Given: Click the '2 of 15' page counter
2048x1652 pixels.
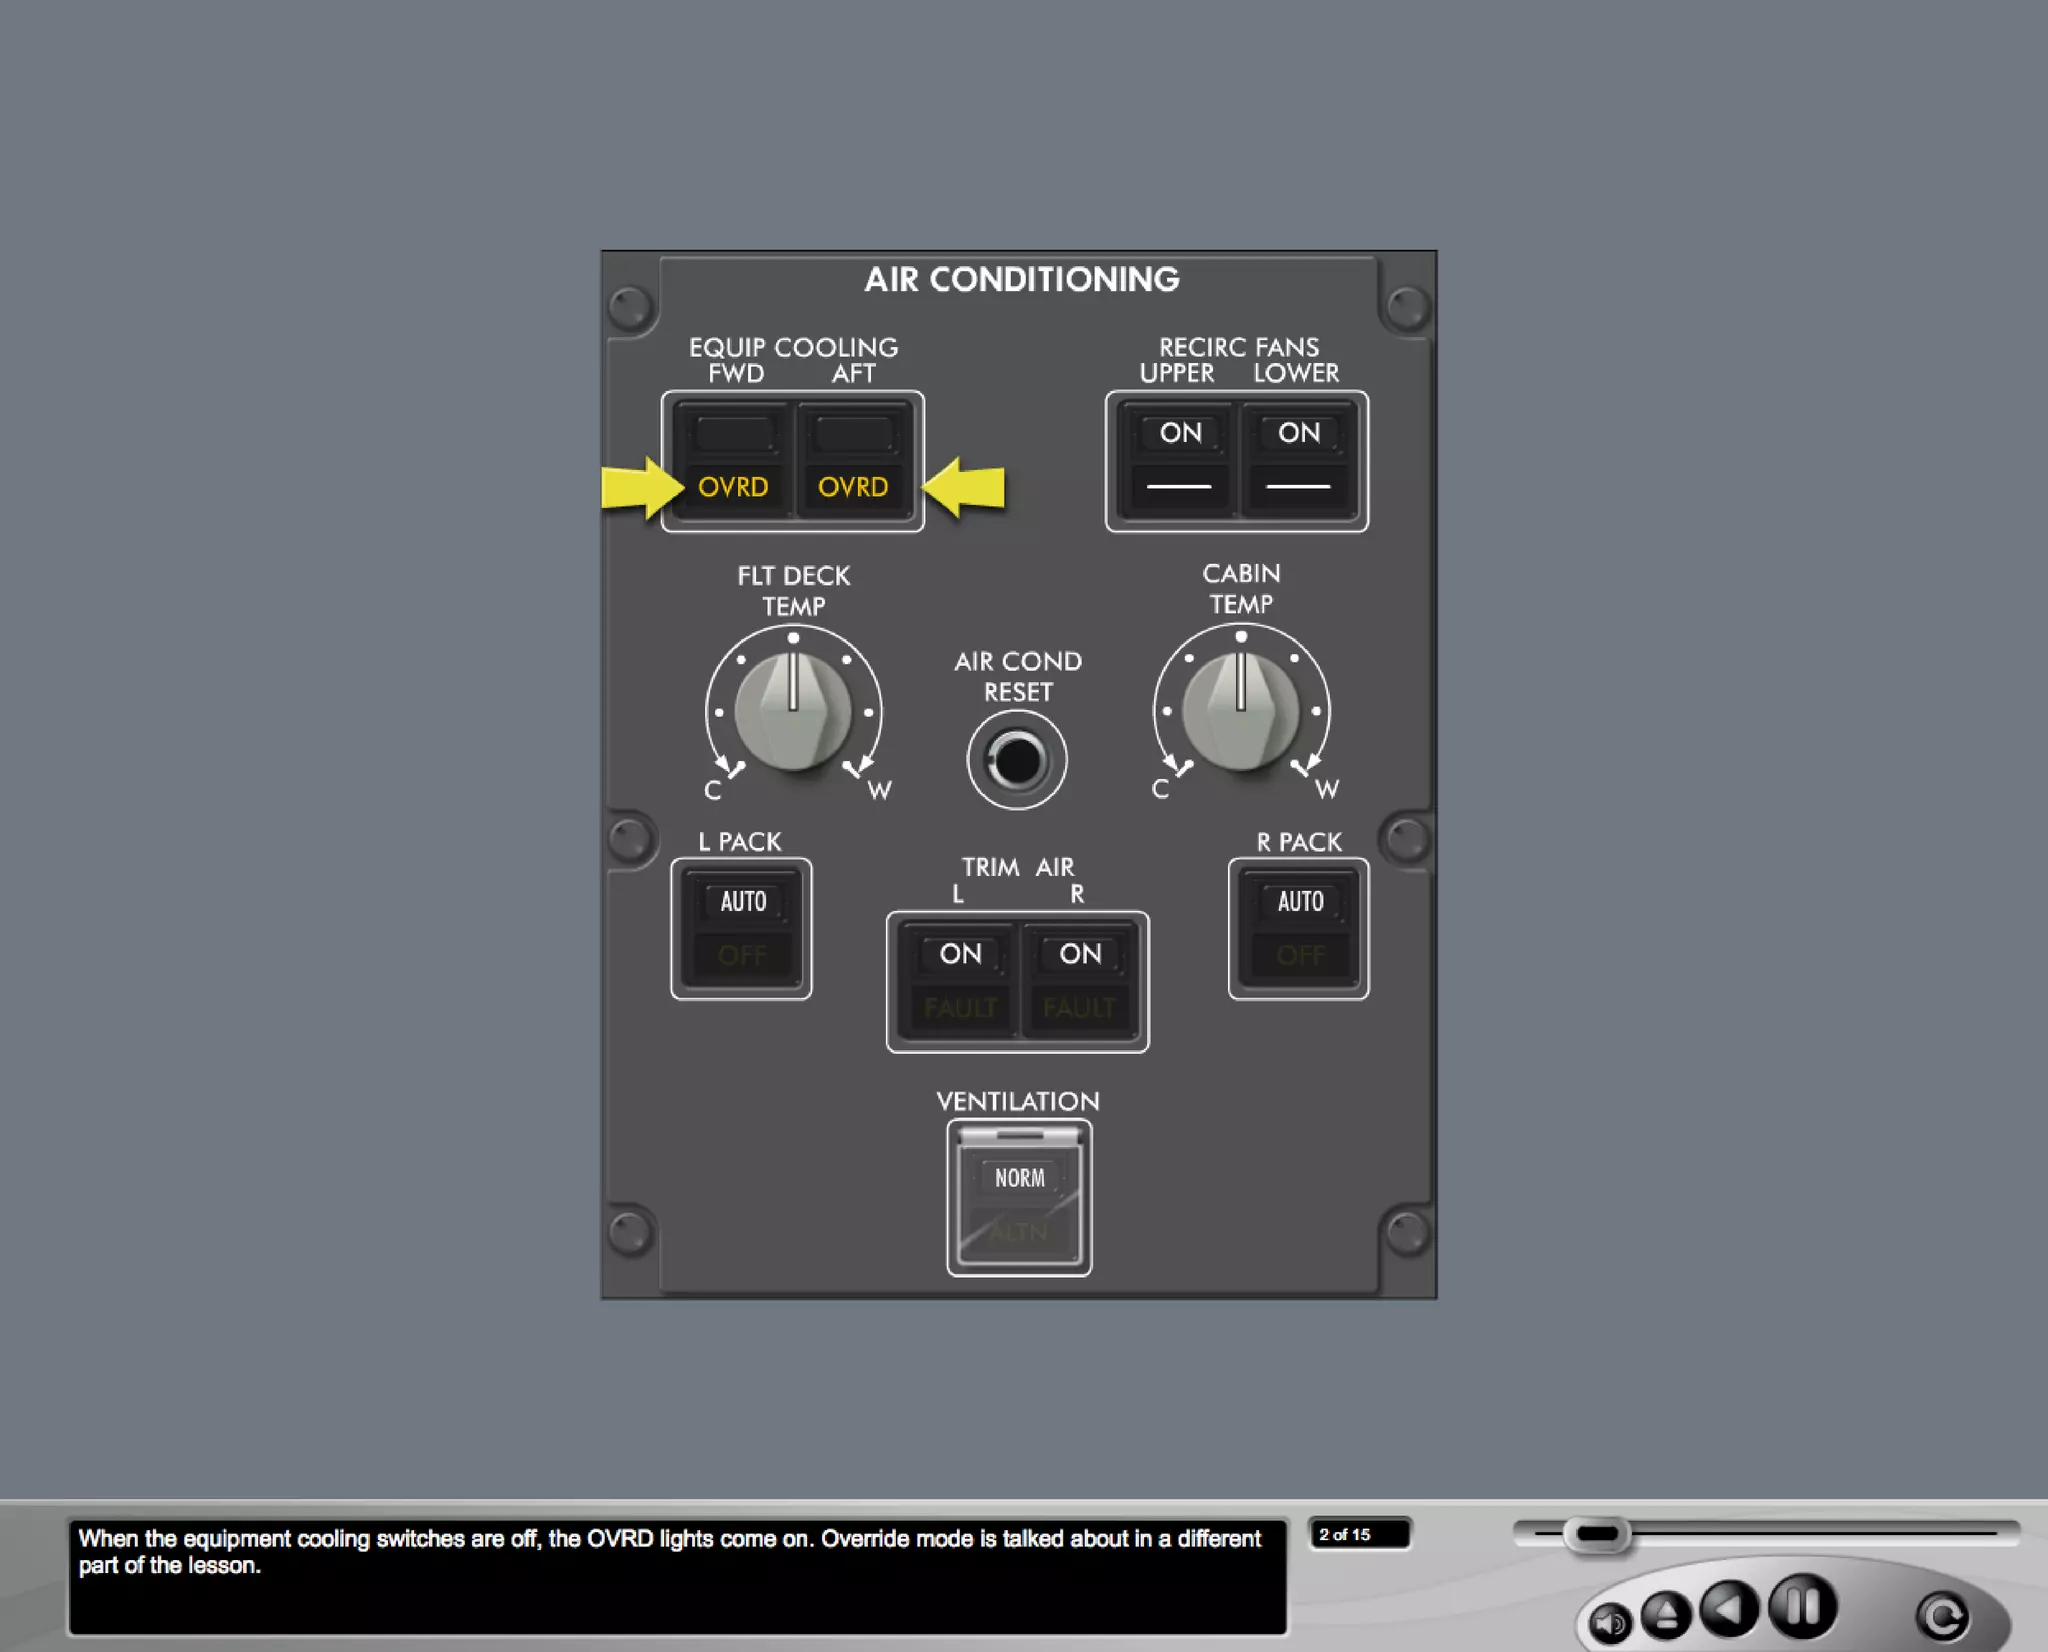Looking at the screenshot, I should pos(1358,1534).
